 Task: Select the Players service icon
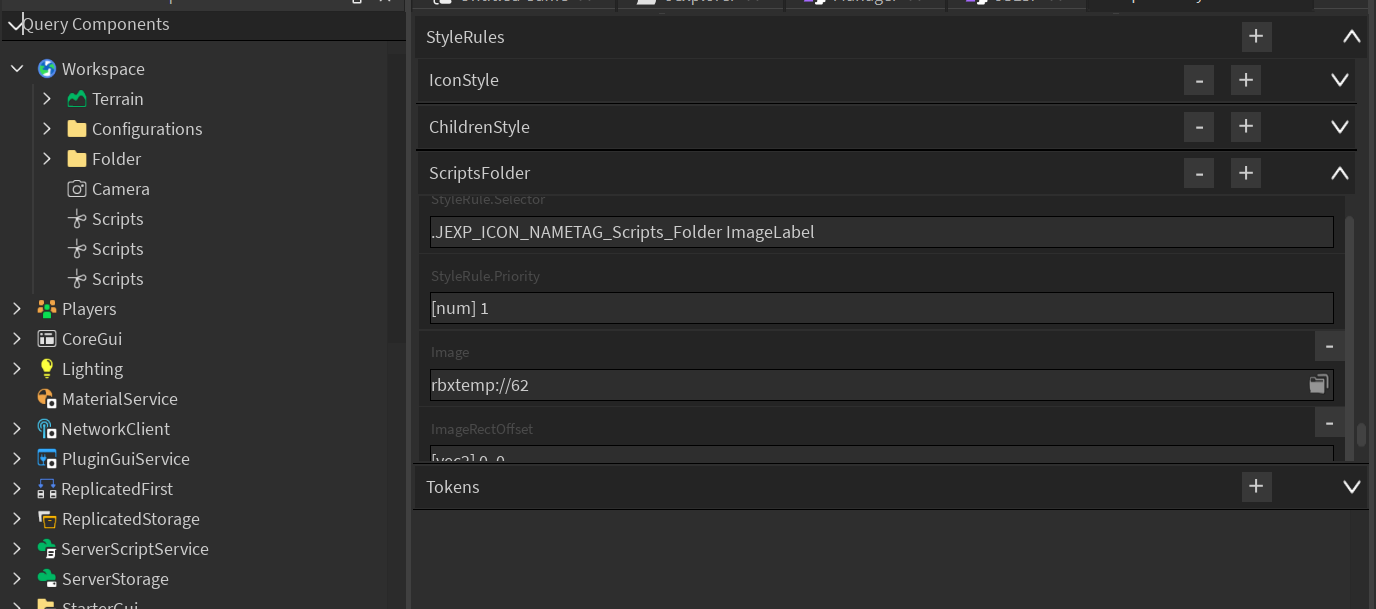click(x=47, y=309)
